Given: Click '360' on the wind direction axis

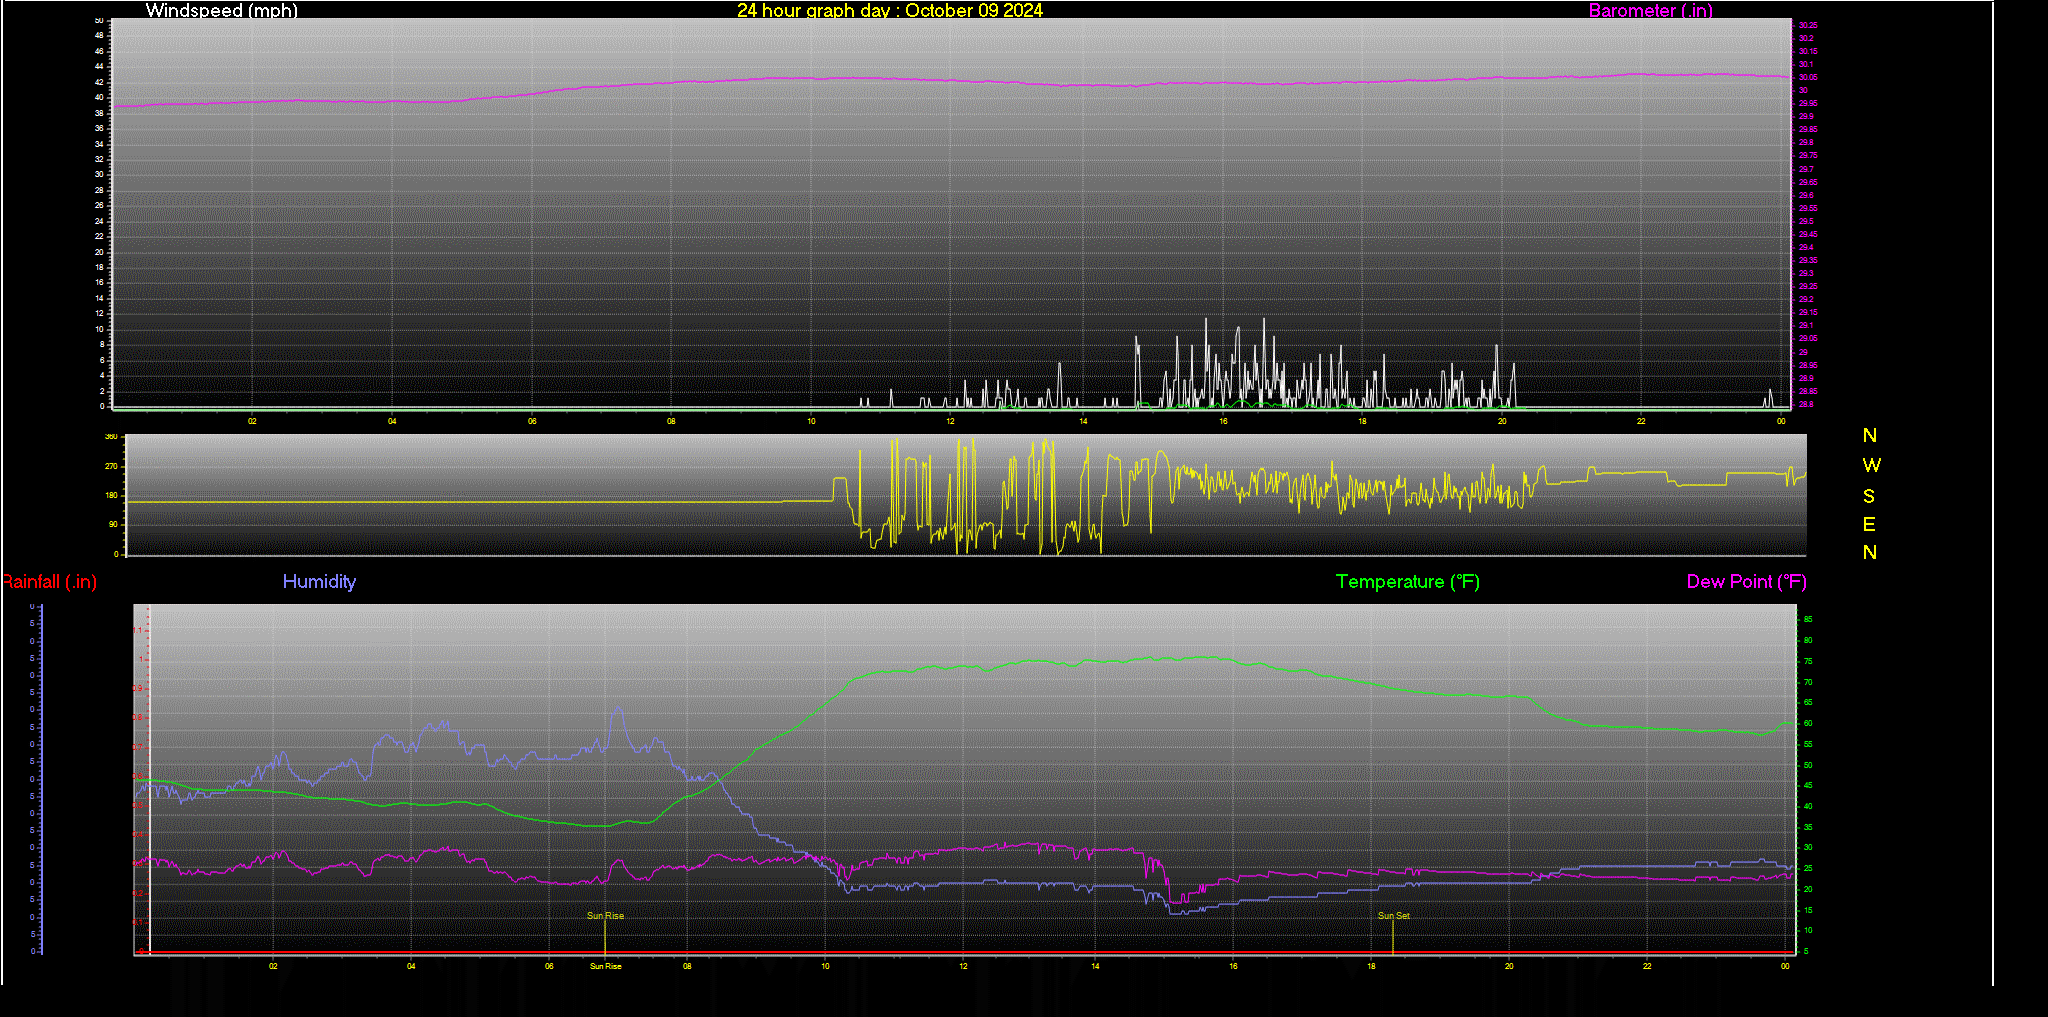Looking at the screenshot, I should [111, 437].
